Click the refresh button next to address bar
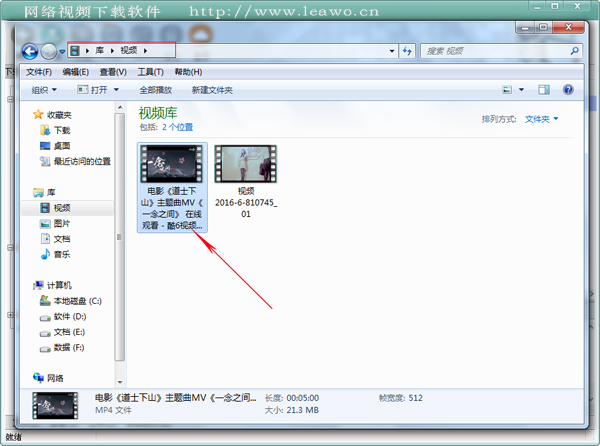Screen dimensions: 600x446 coord(407,51)
